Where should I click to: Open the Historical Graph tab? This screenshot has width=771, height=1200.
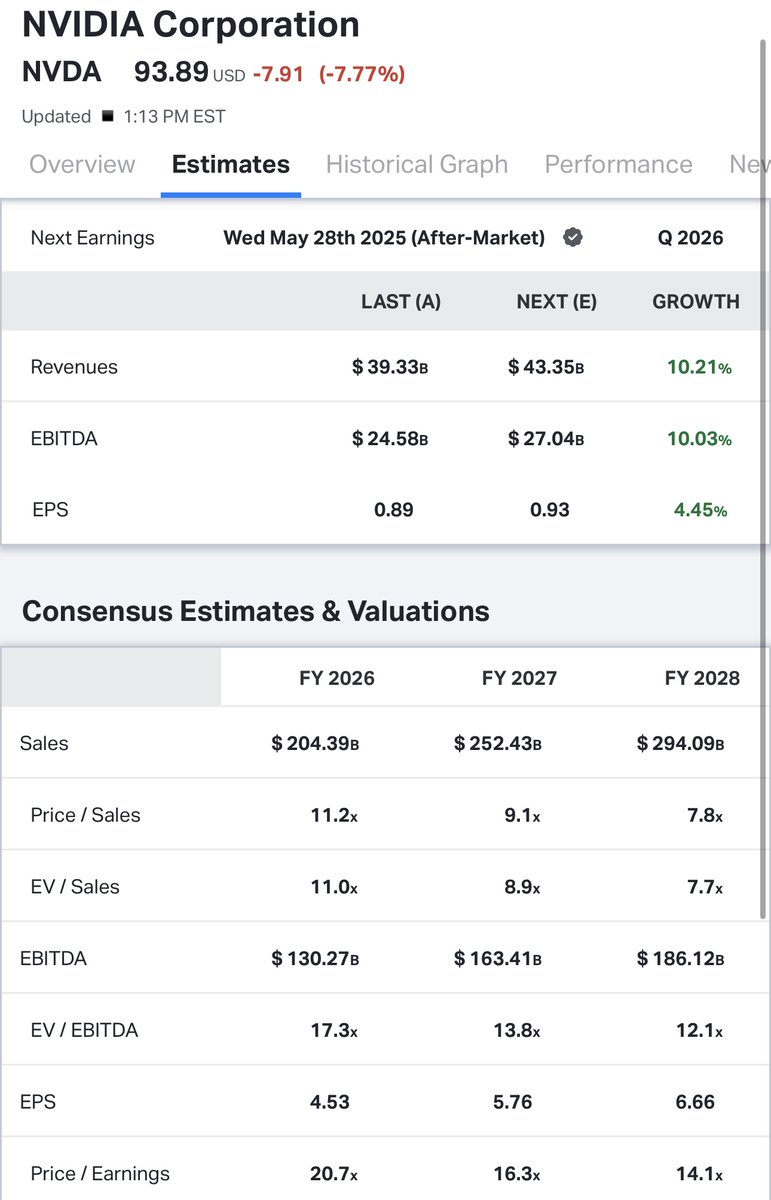(x=417, y=164)
